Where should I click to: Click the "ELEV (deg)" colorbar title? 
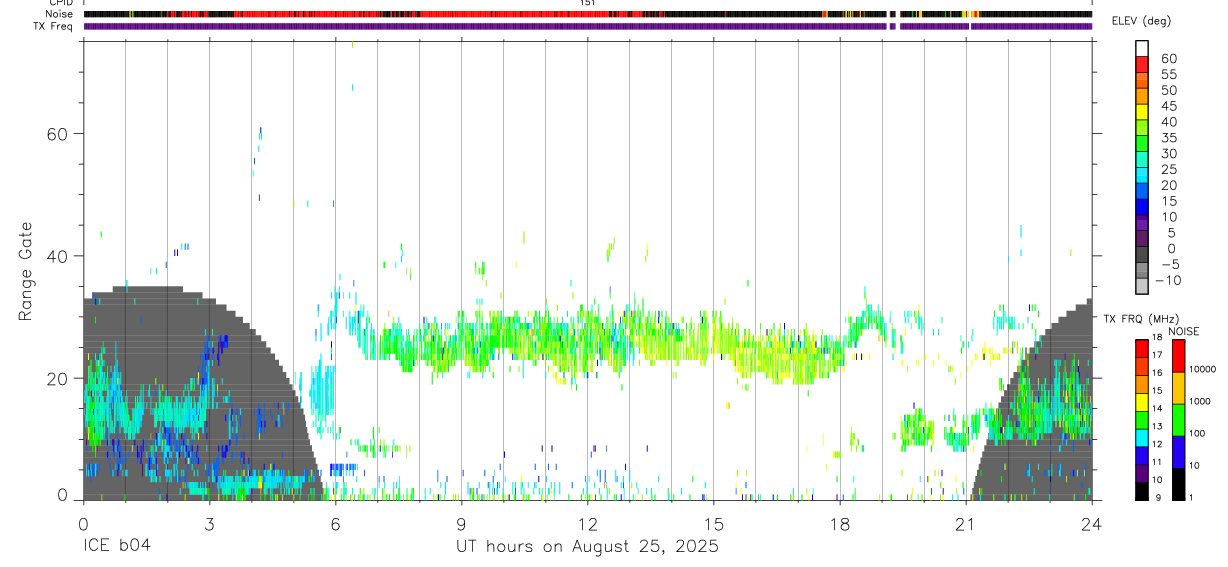pyautogui.click(x=1142, y=21)
